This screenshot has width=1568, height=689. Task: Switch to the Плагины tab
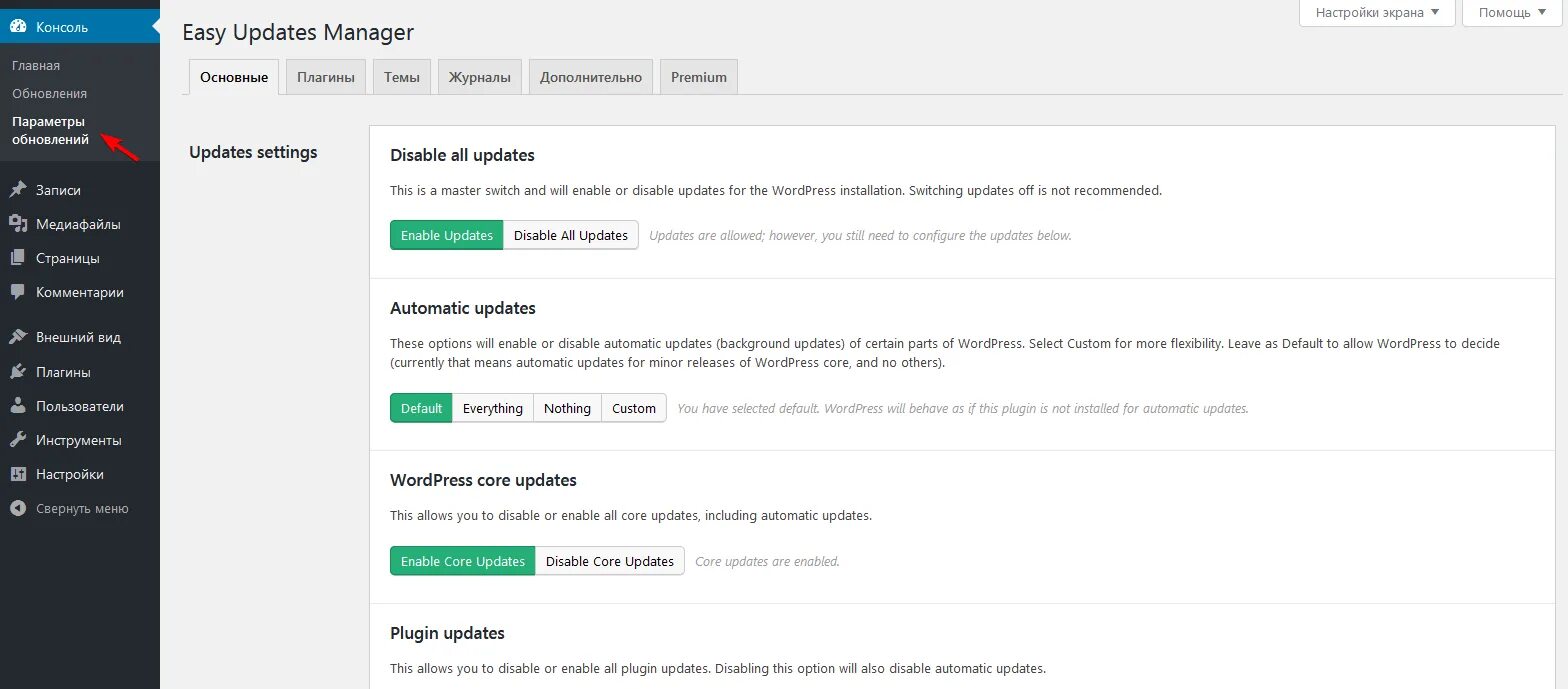(x=326, y=77)
